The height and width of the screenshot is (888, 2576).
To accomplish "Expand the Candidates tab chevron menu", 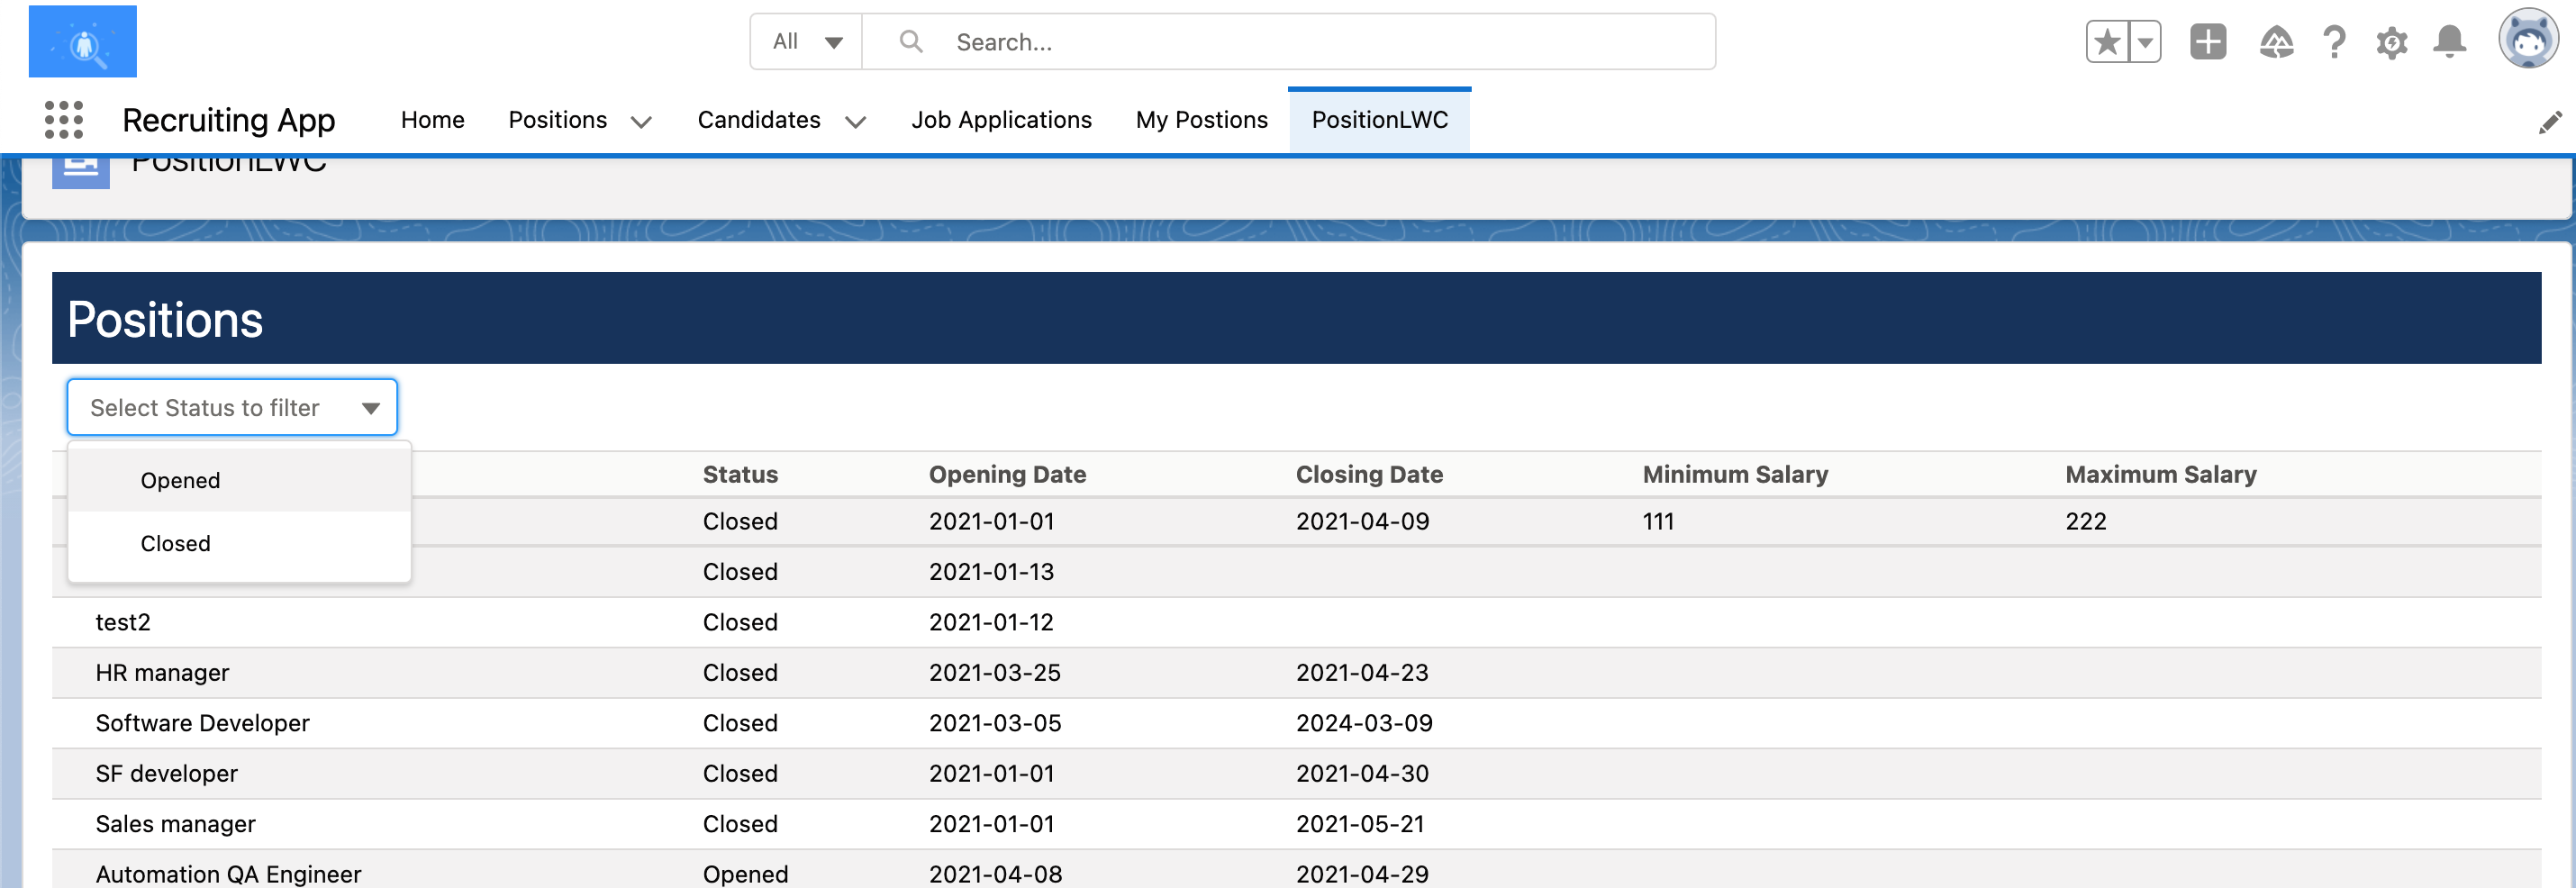I will click(855, 122).
